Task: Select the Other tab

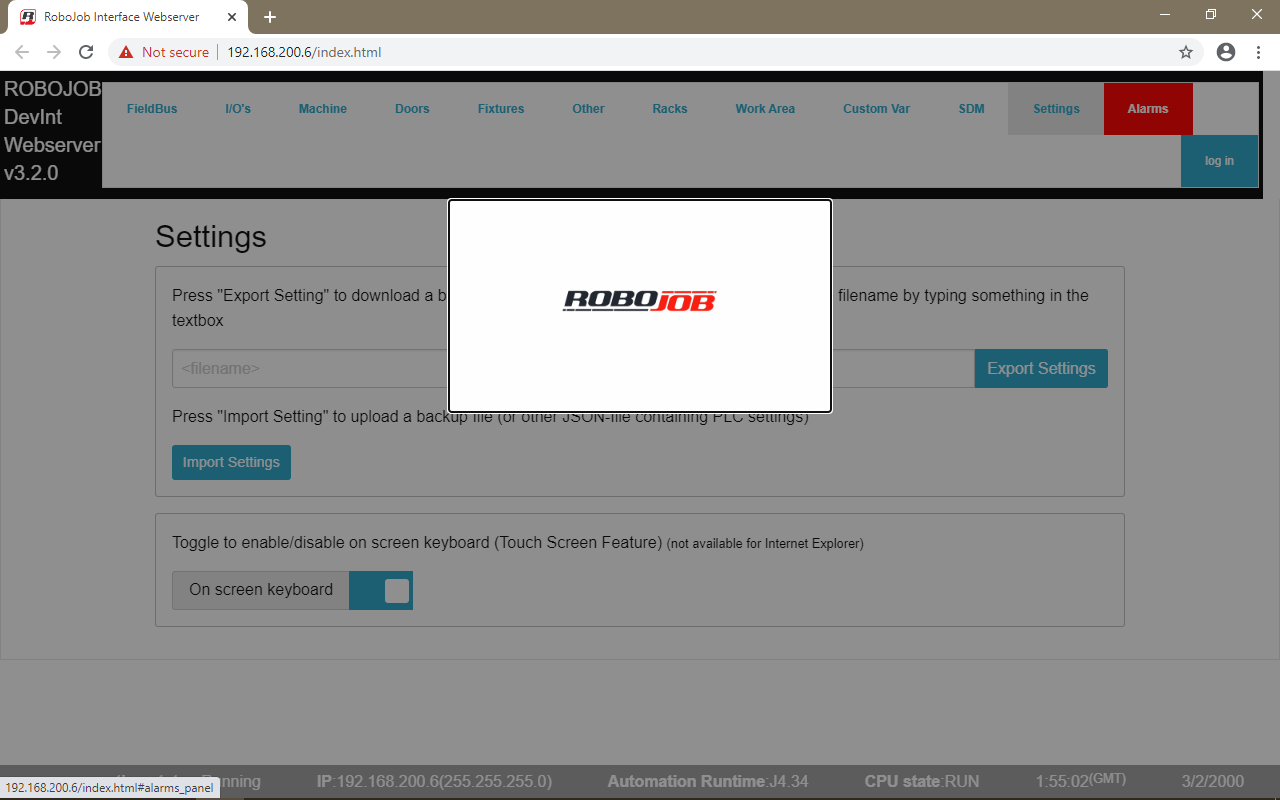Action: pos(589,109)
